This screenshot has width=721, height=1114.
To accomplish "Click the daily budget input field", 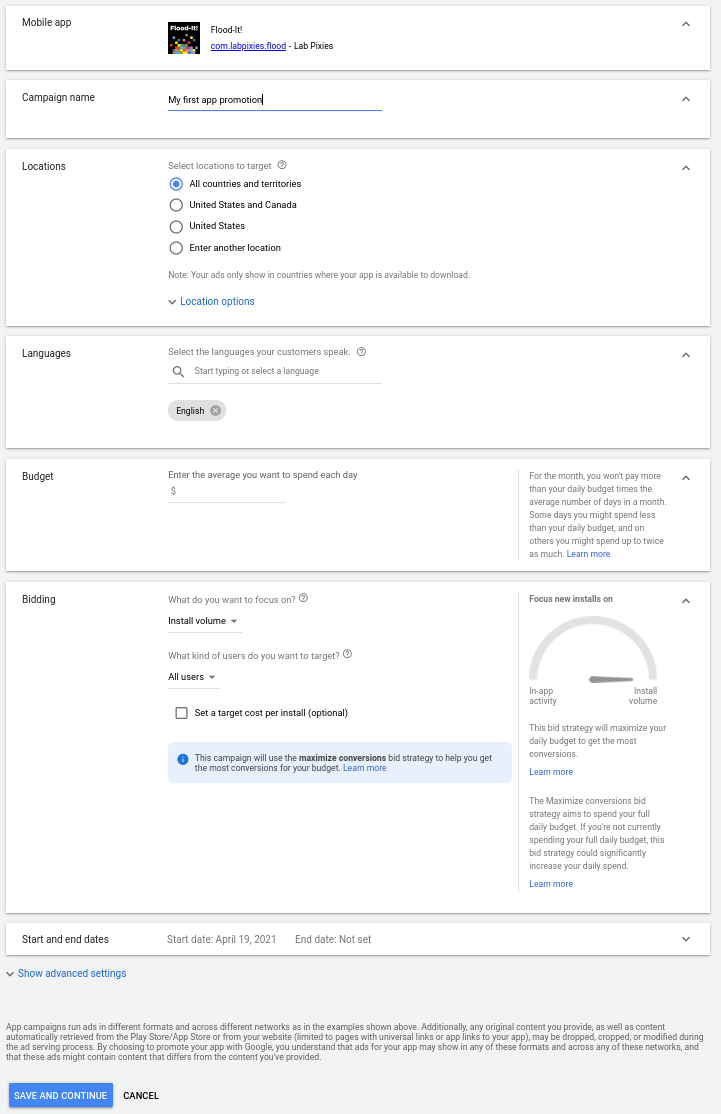I will (232, 491).
